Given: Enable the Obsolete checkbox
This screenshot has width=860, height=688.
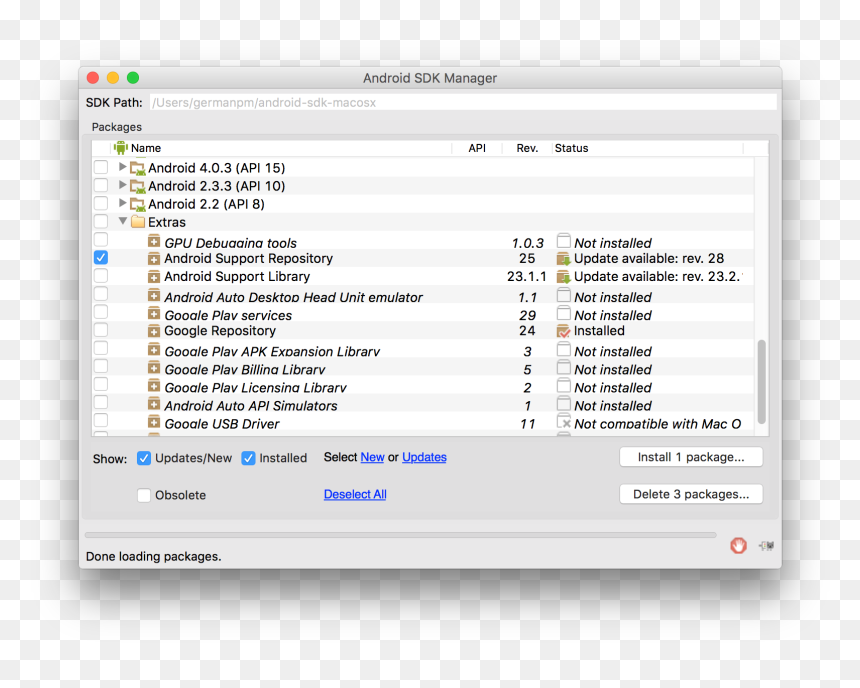Looking at the screenshot, I should tap(144, 495).
